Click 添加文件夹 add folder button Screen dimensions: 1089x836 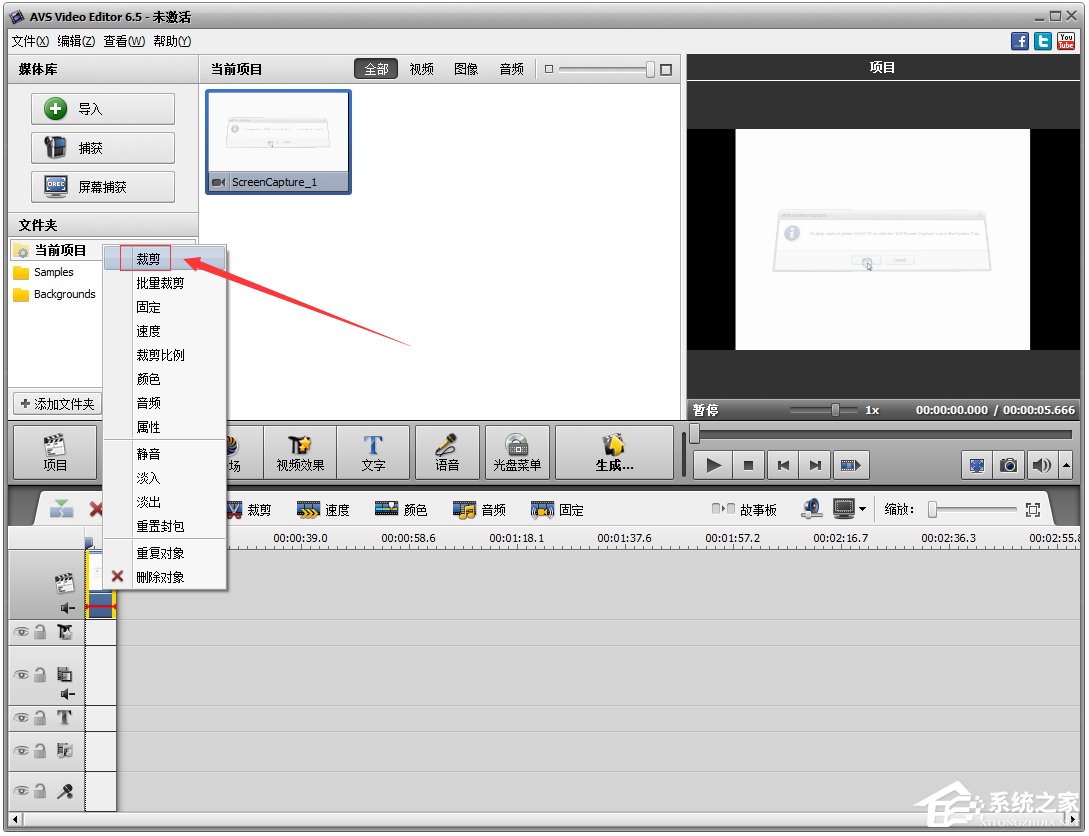click(x=58, y=404)
